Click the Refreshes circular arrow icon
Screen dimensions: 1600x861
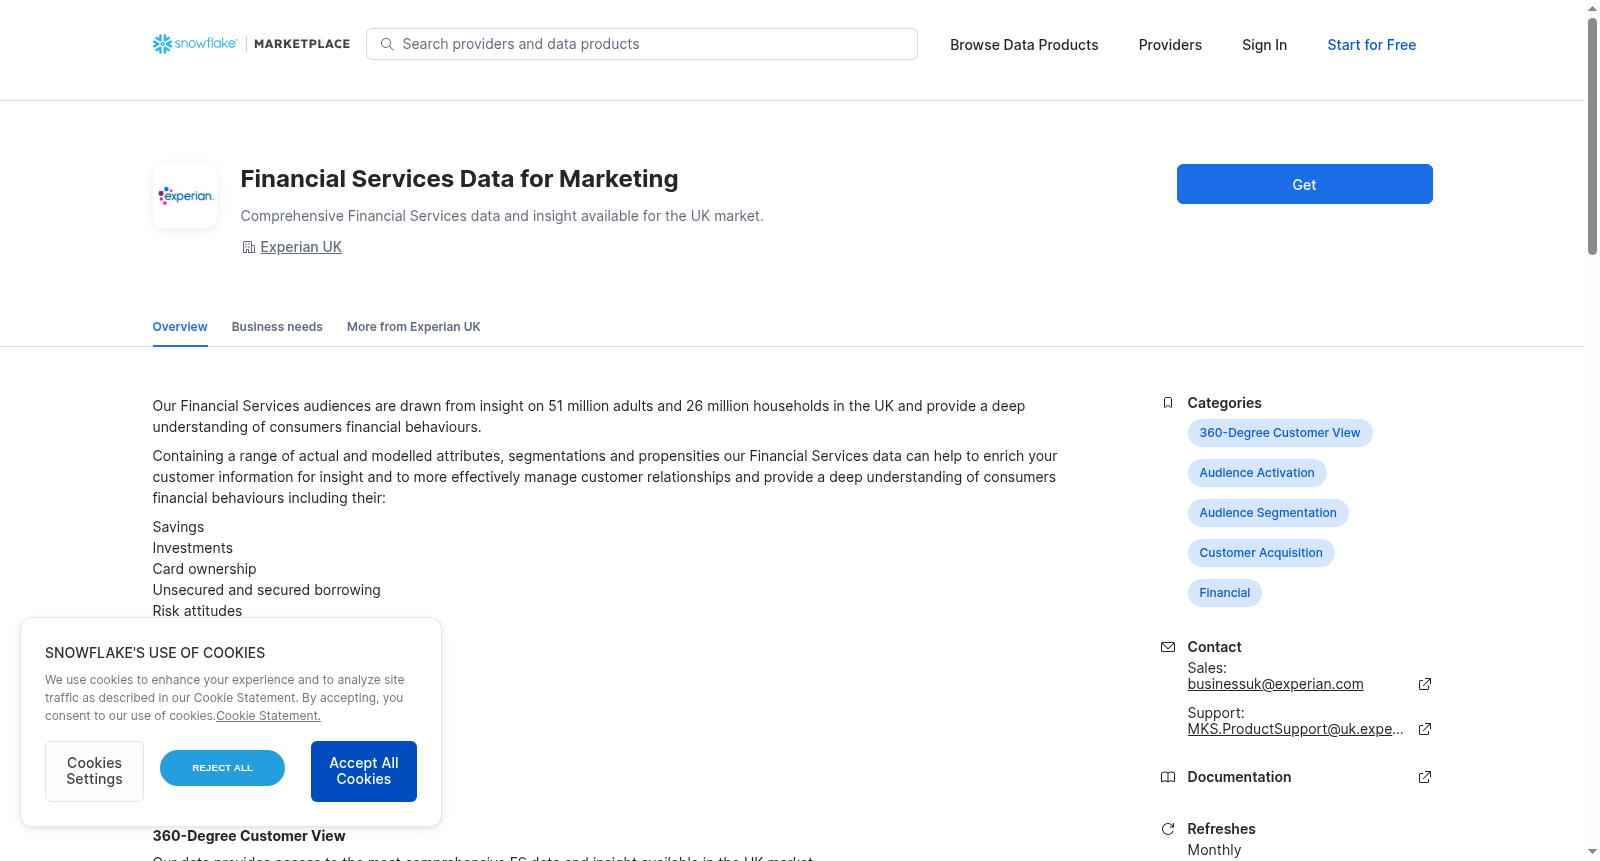[x=1167, y=829]
